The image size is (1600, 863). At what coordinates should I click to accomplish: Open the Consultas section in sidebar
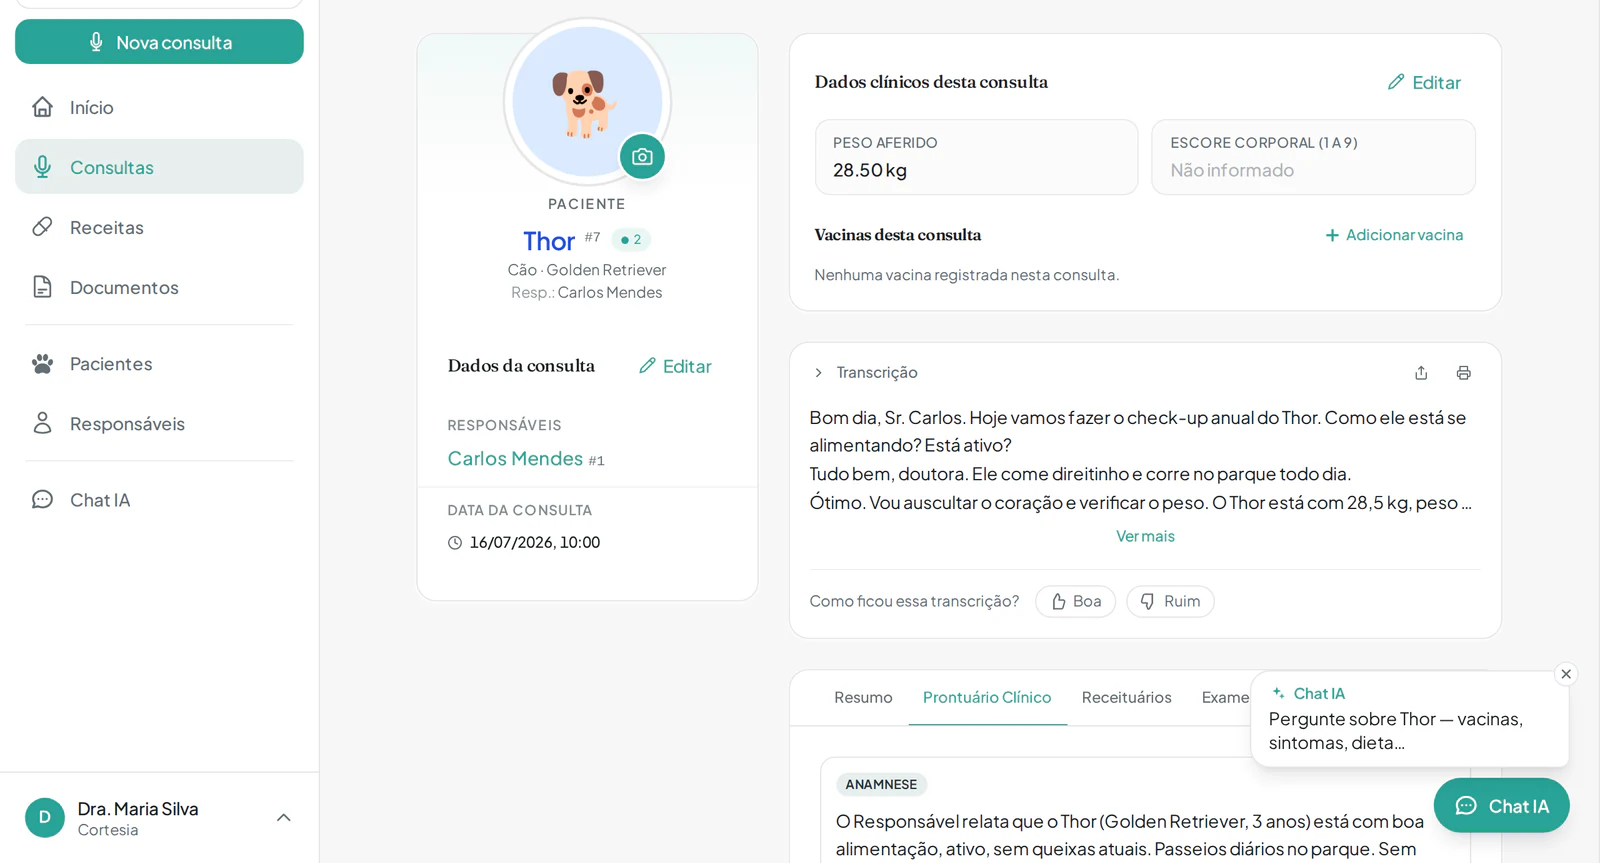coord(159,167)
